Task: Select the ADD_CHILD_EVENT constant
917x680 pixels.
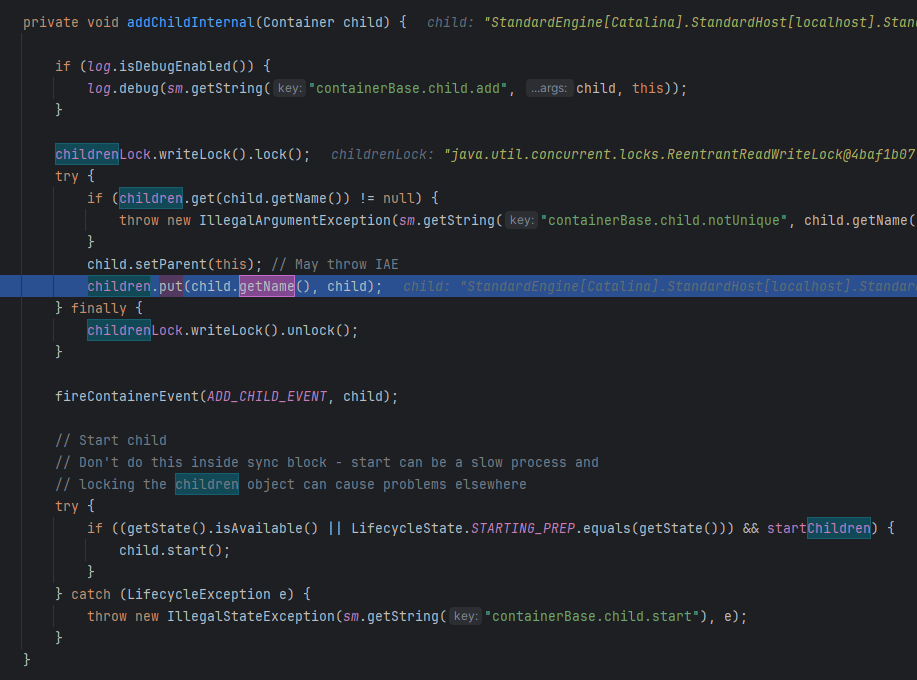Action: point(267,396)
